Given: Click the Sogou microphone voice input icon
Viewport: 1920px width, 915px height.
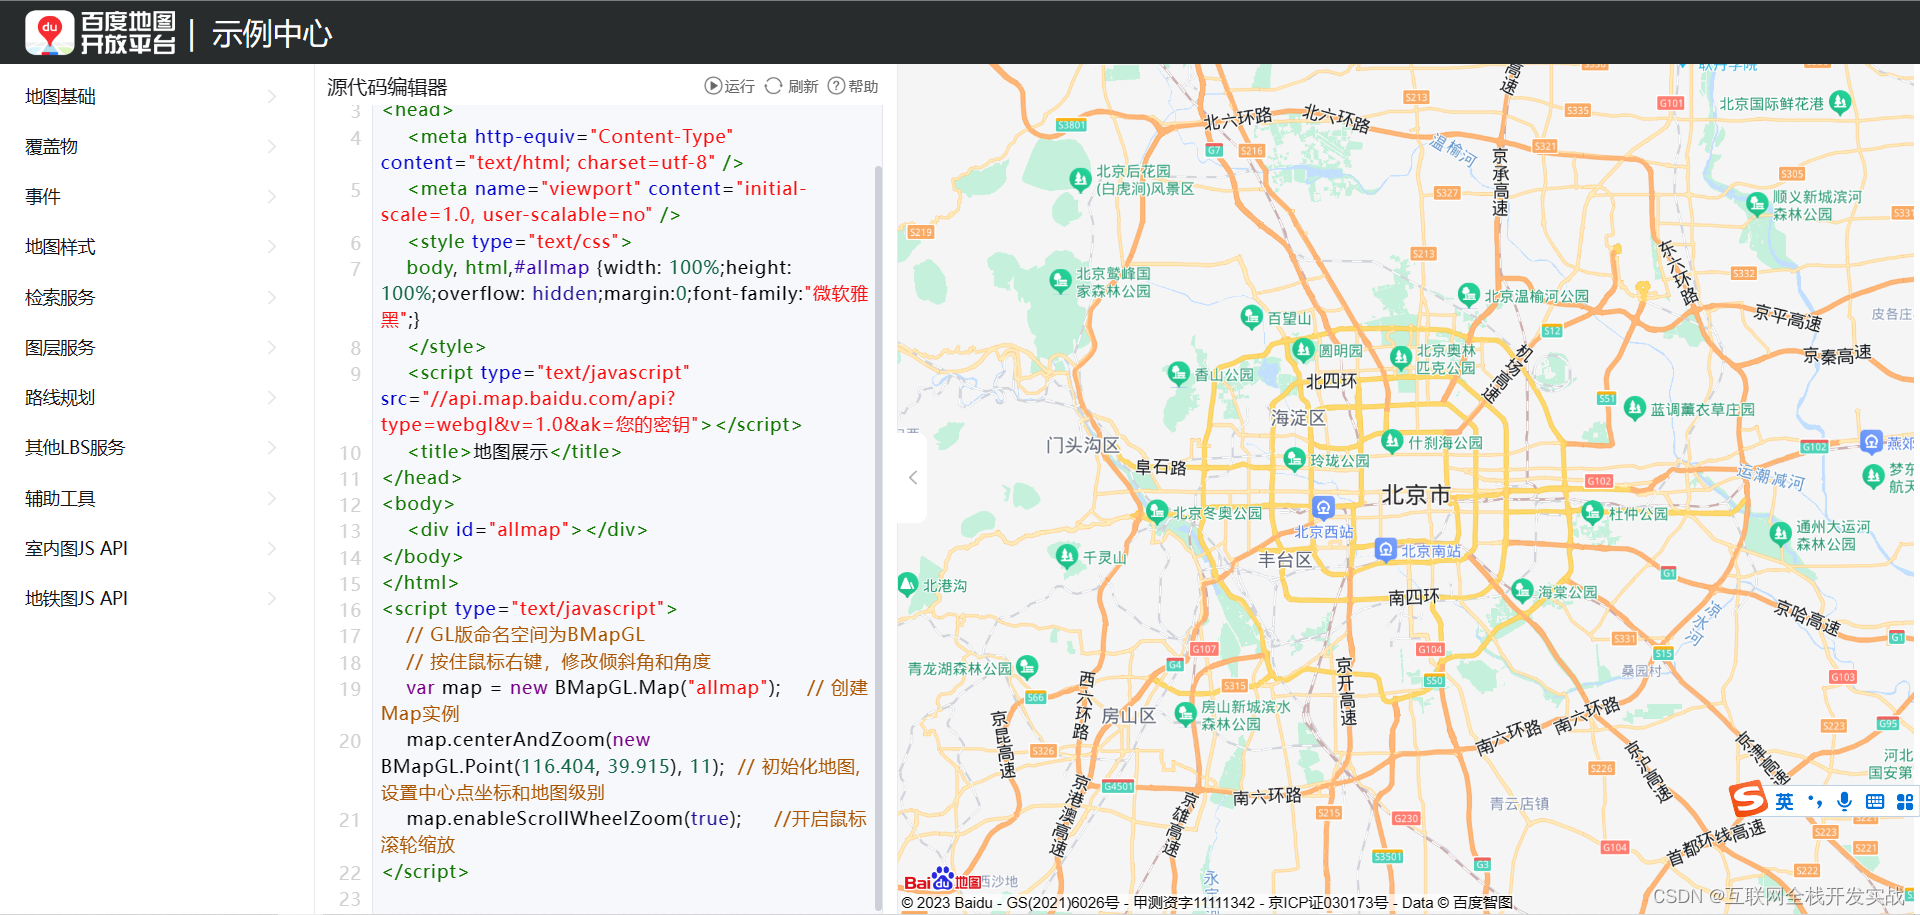Looking at the screenshot, I should (x=1845, y=801).
